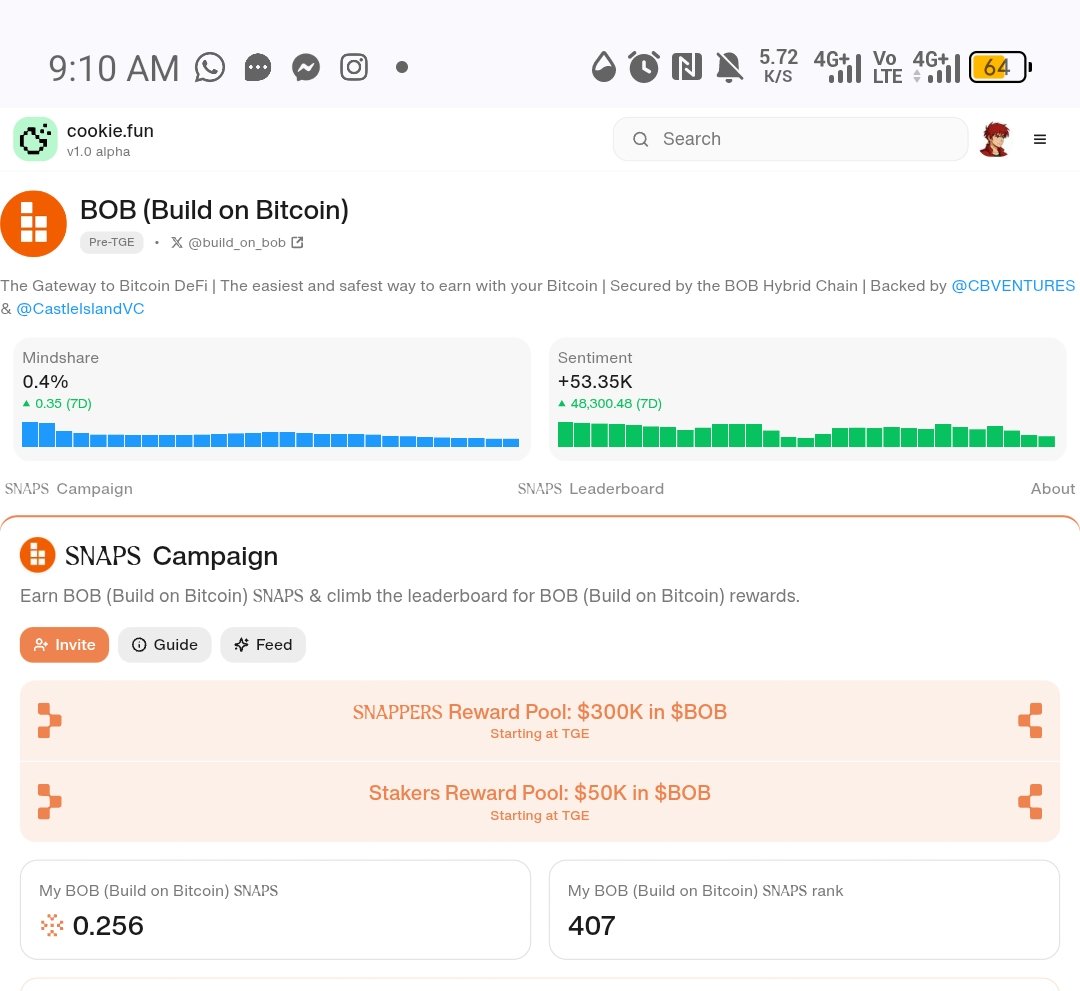This screenshot has height=991, width=1080.
Task: Tap the Messenger notification icon
Action: tap(306, 67)
